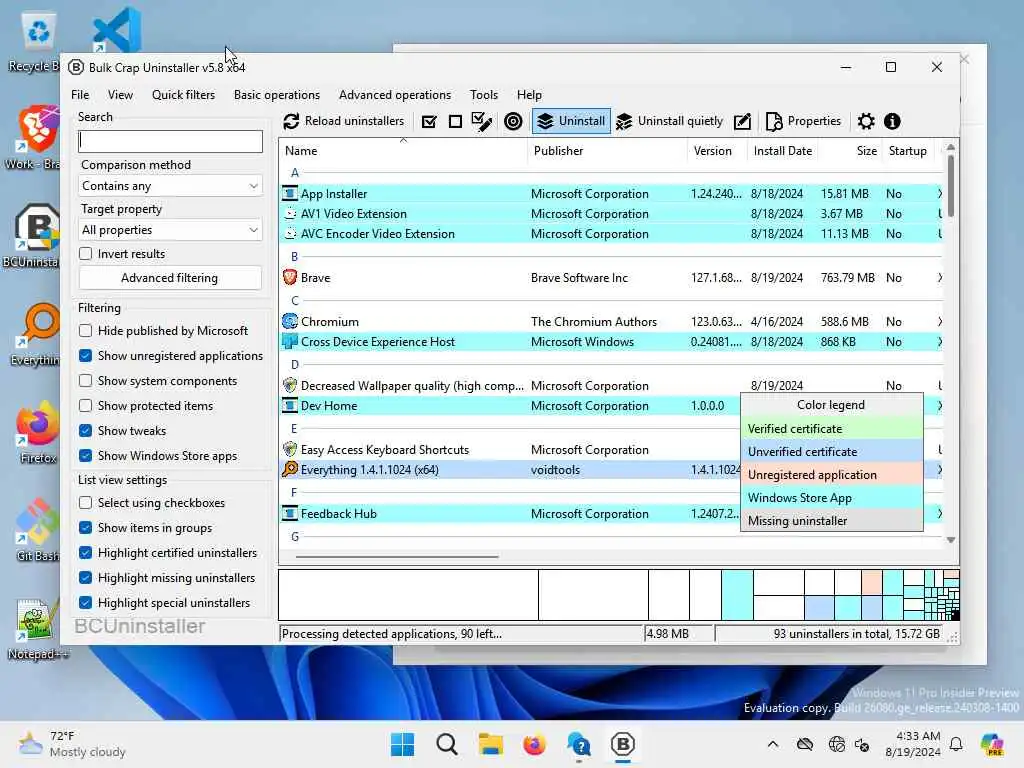Open the Tools menu
This screenshot has width=1024, height=768.
484,95
